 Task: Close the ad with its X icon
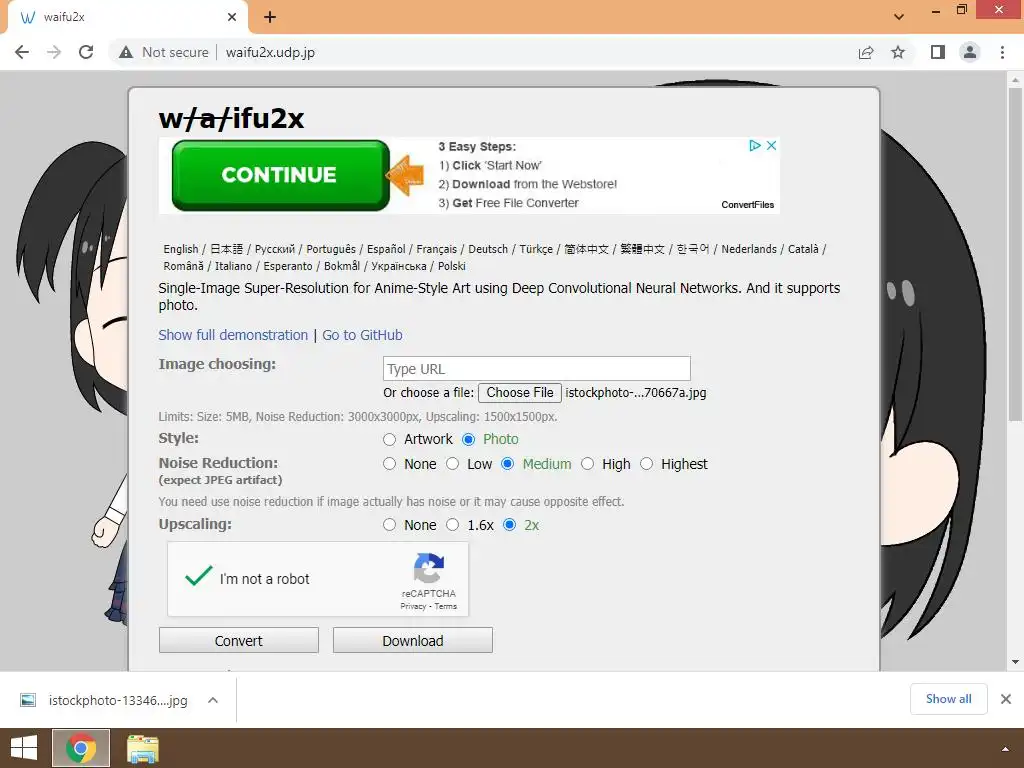[x=771, y=145]
